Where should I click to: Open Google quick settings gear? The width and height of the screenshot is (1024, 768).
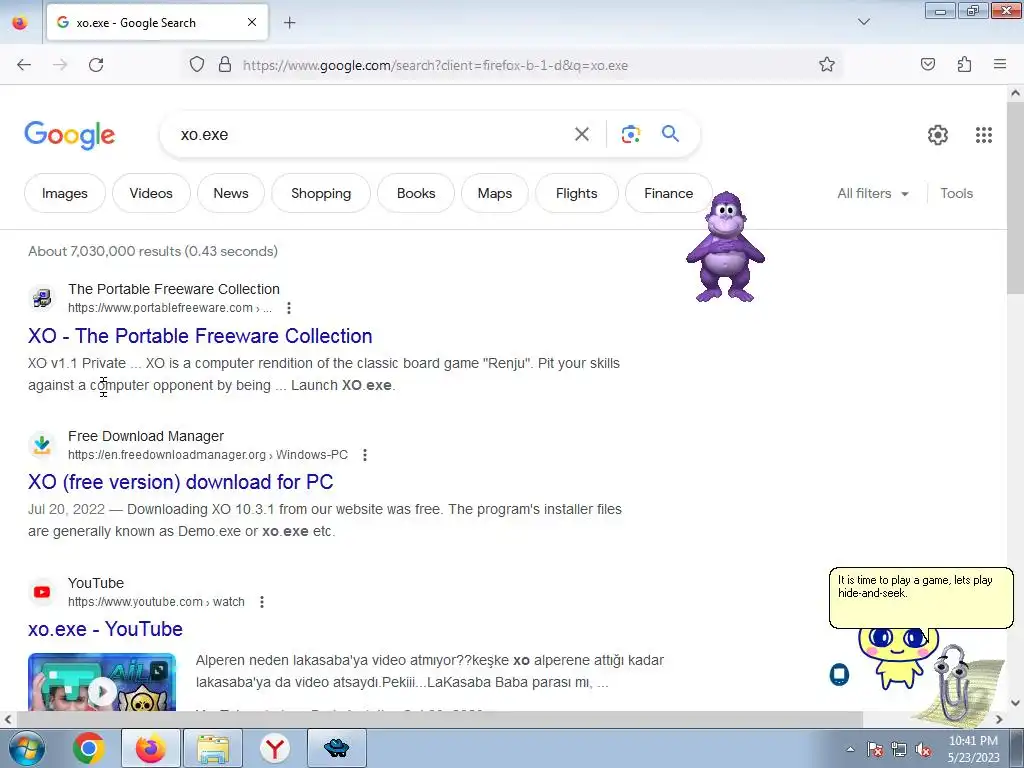click(938, 135)
